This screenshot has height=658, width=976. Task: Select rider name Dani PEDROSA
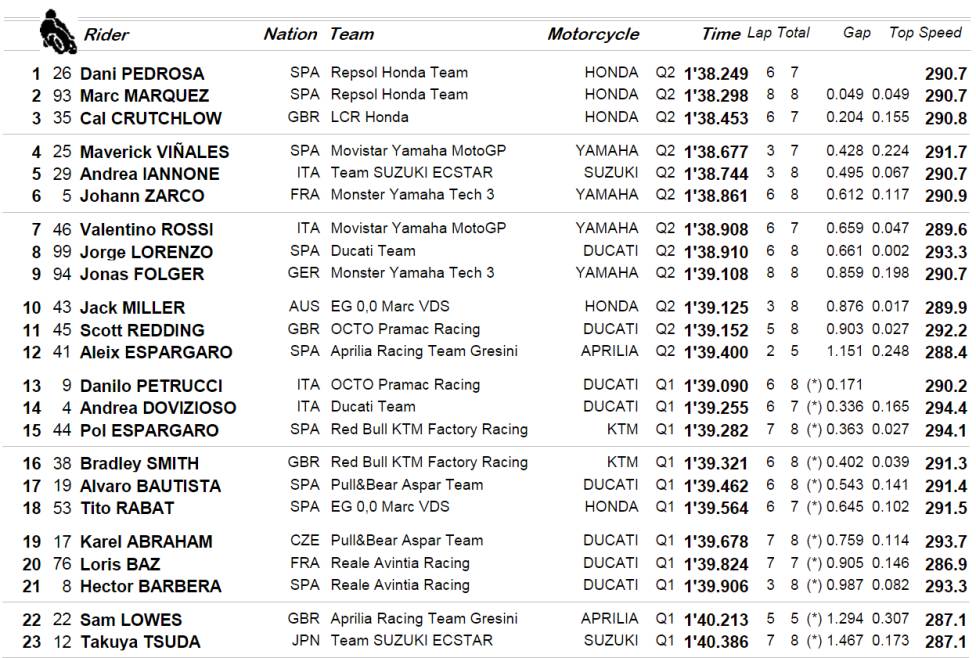coord(142,74)
